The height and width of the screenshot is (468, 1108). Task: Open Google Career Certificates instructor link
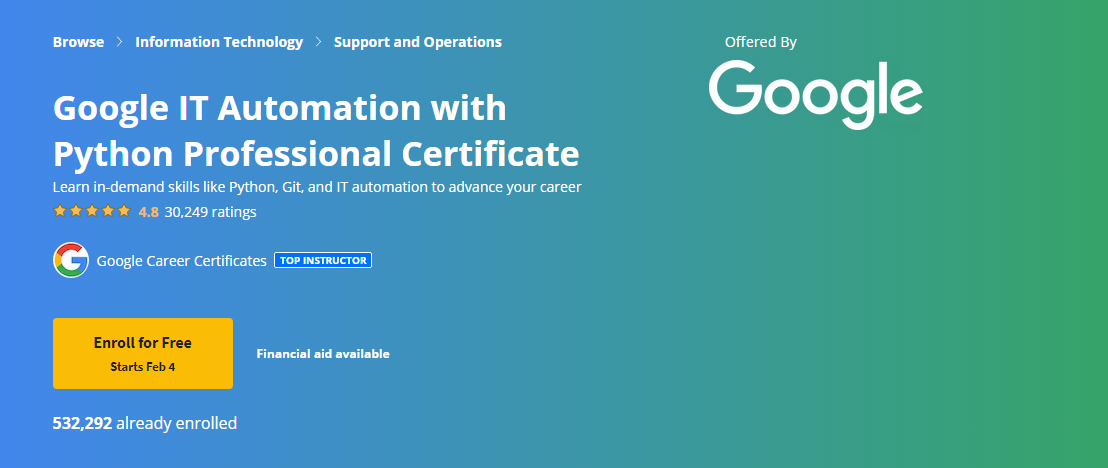(x=182, y=260)
